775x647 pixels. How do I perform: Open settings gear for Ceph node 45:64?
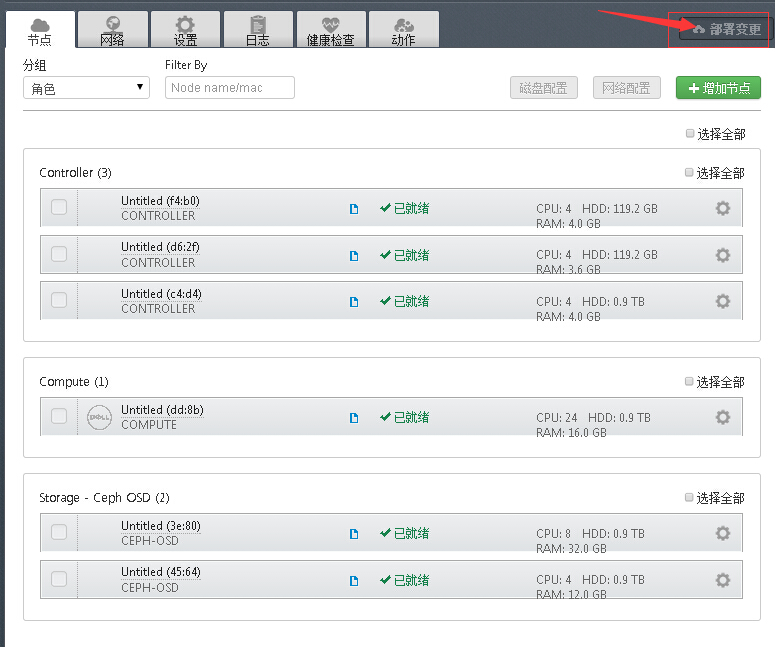(x=723, y=580)
